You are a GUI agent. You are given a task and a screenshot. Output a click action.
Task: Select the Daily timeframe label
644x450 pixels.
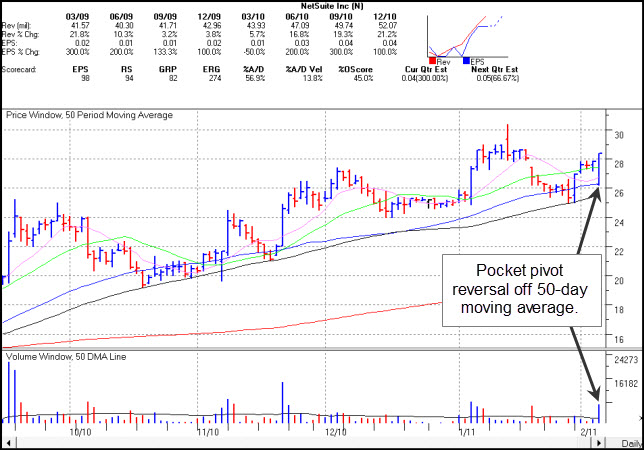click(x=631, y=443)
